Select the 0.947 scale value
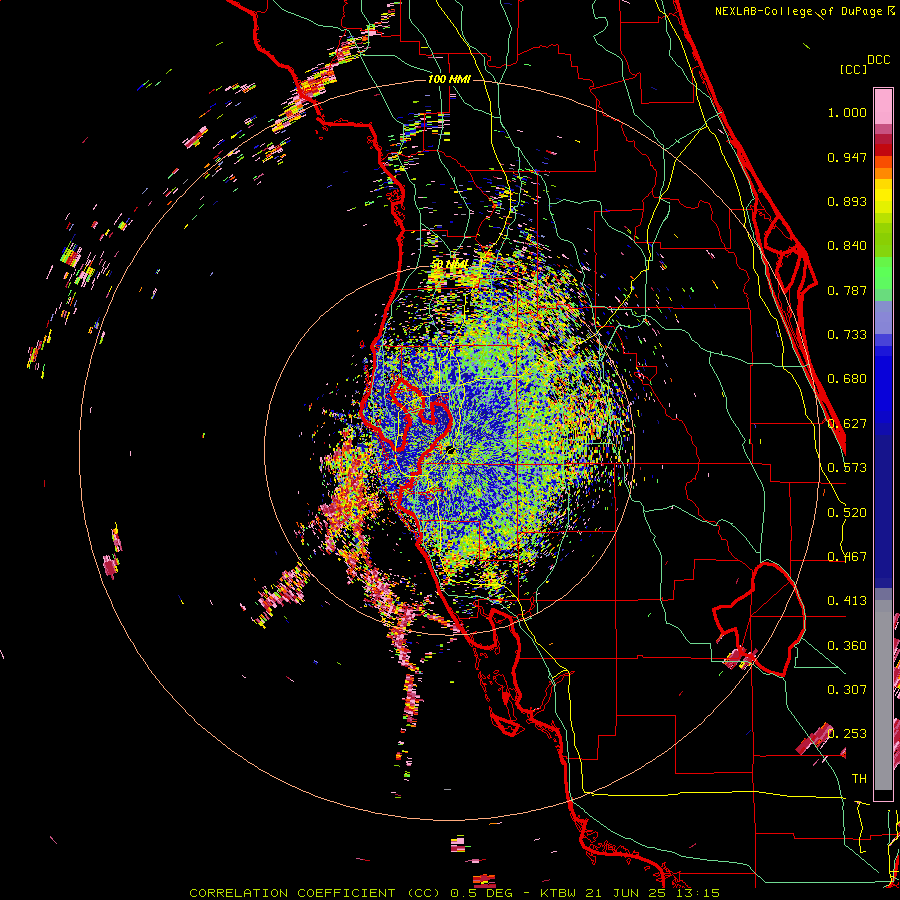 (847, 157)
